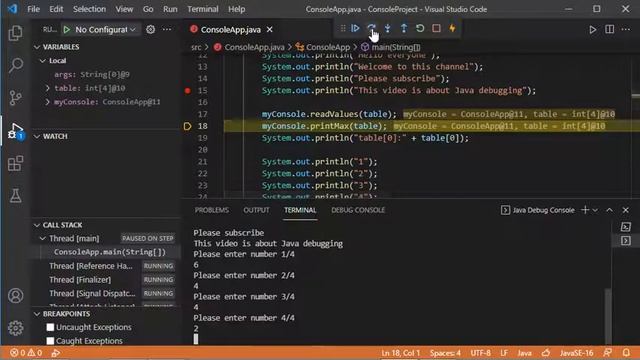Image resolution: width=640 pixels, height=360 pixels.
Task: Open the Search view in activity bar
Action: click(x=16, y=65)
